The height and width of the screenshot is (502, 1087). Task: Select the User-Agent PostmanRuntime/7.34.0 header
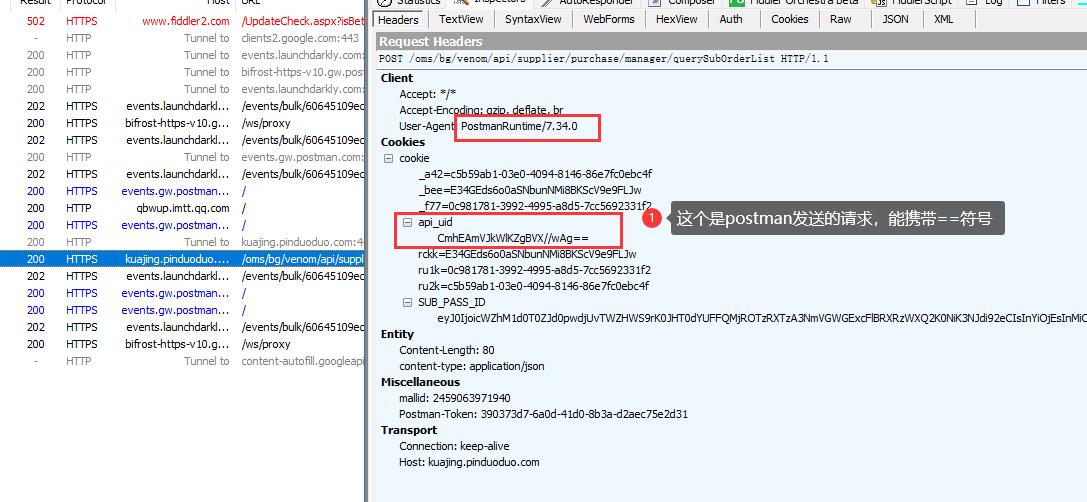point(488,127)
